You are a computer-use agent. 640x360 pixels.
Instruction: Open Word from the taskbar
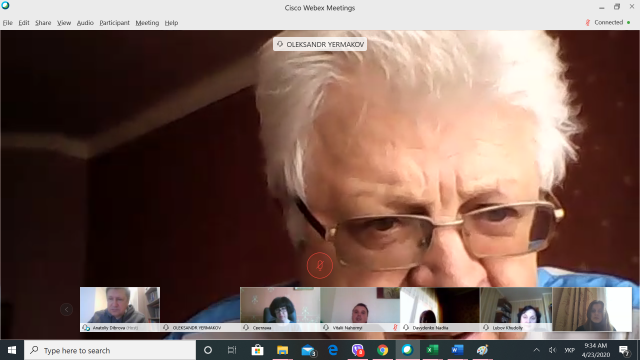click(457, 350)
